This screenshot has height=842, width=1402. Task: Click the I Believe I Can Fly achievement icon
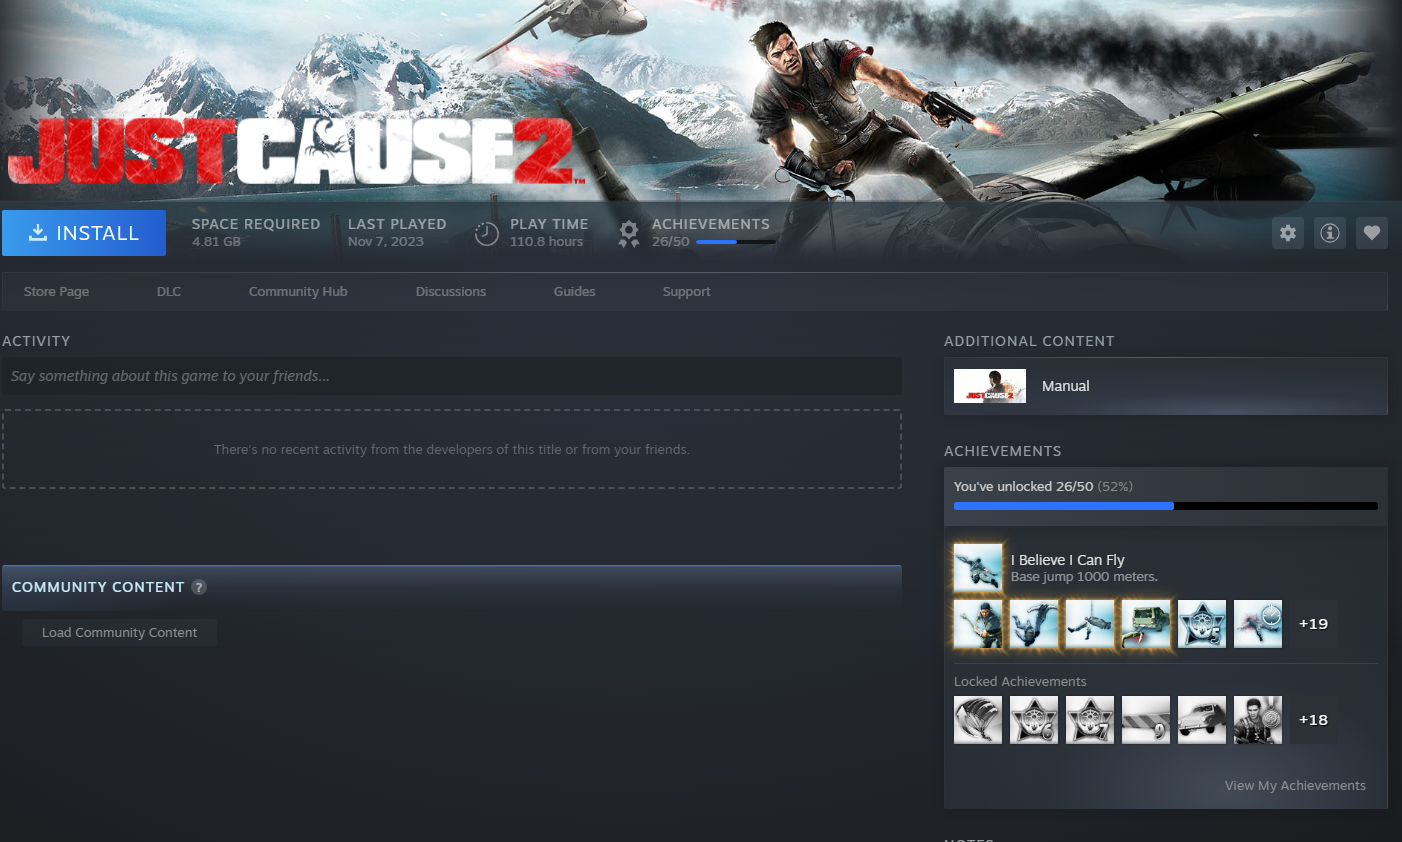tap(978, 568)
